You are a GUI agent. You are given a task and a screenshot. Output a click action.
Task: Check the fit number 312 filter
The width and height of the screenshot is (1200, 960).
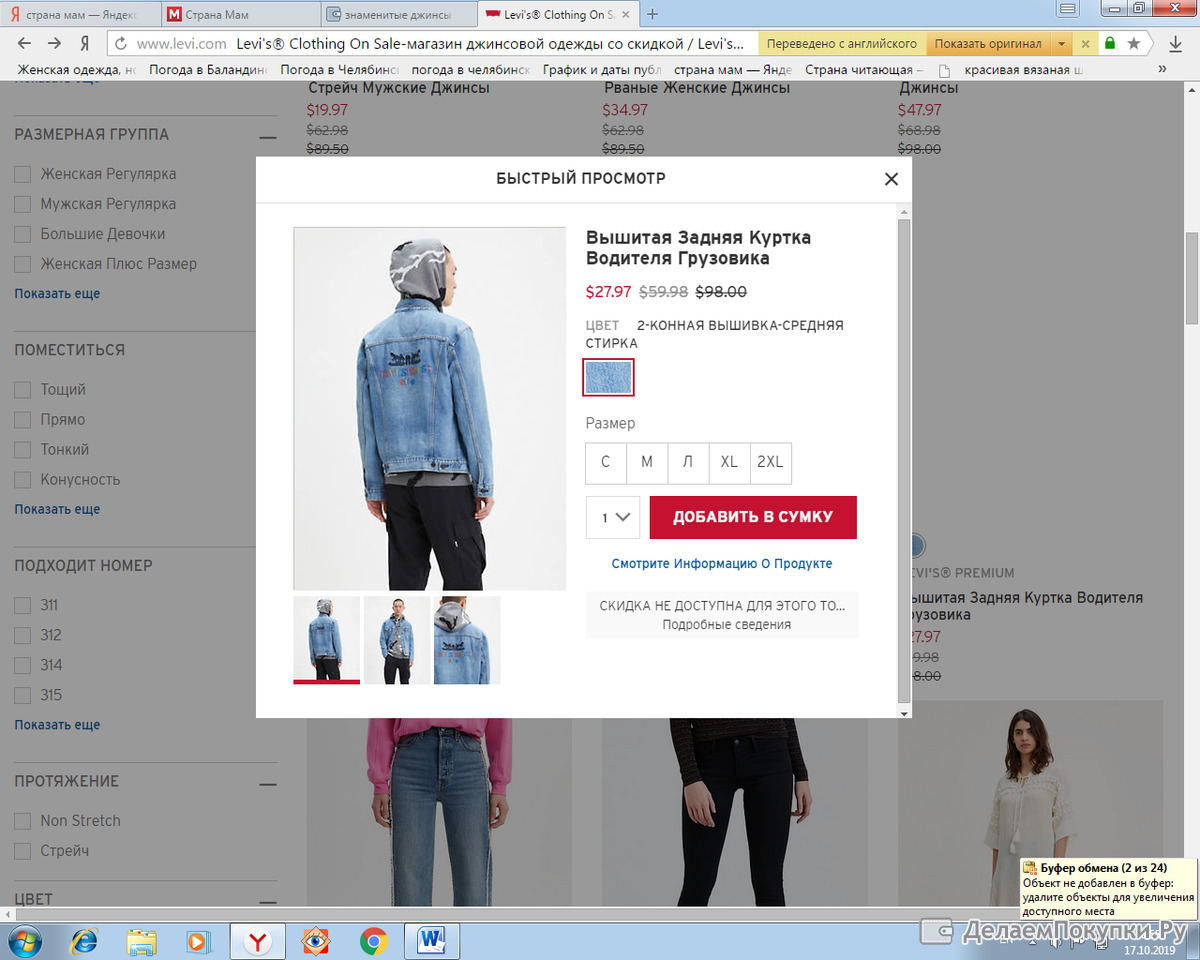tap(22, 635)
